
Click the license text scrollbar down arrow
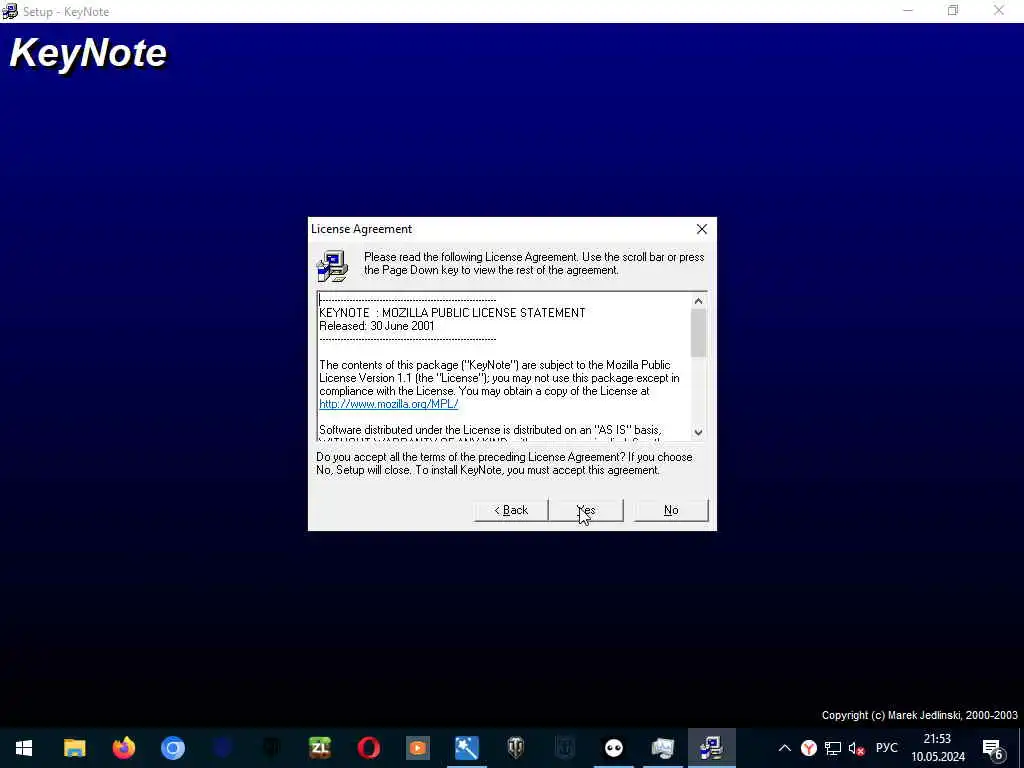[x=698, y=432]
